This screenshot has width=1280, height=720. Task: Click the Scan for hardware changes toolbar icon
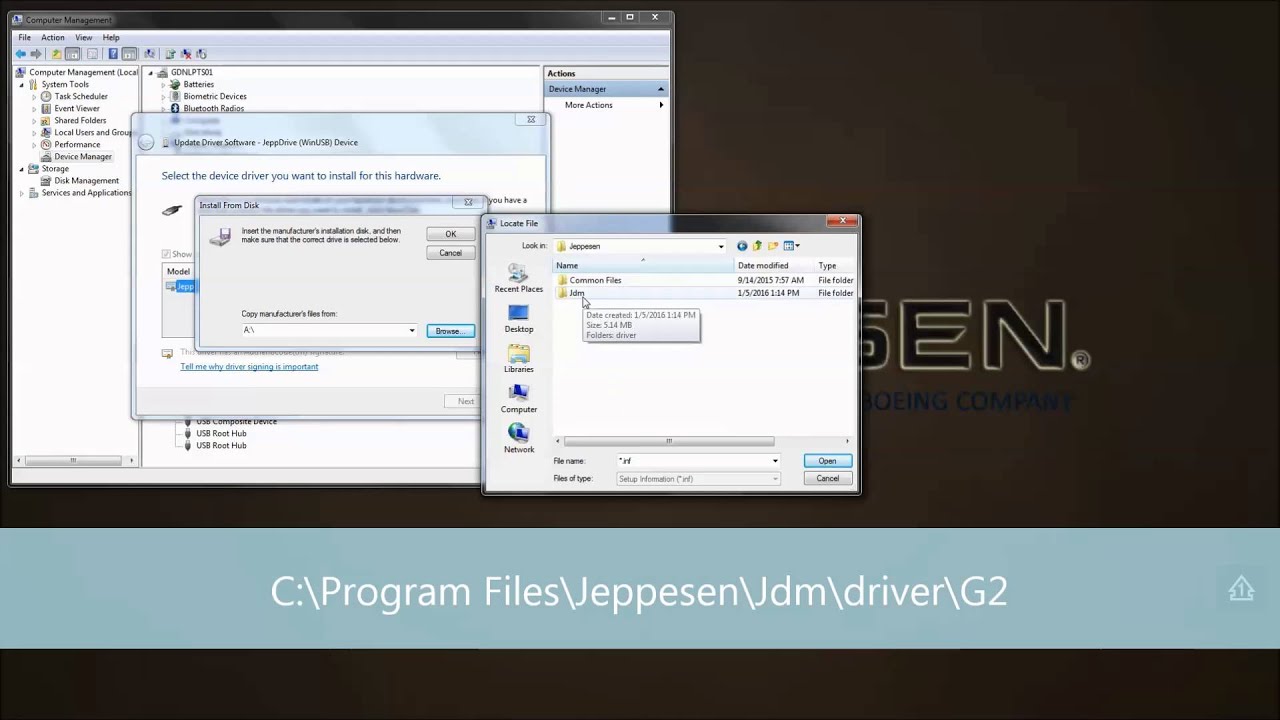tap(149, 54)
